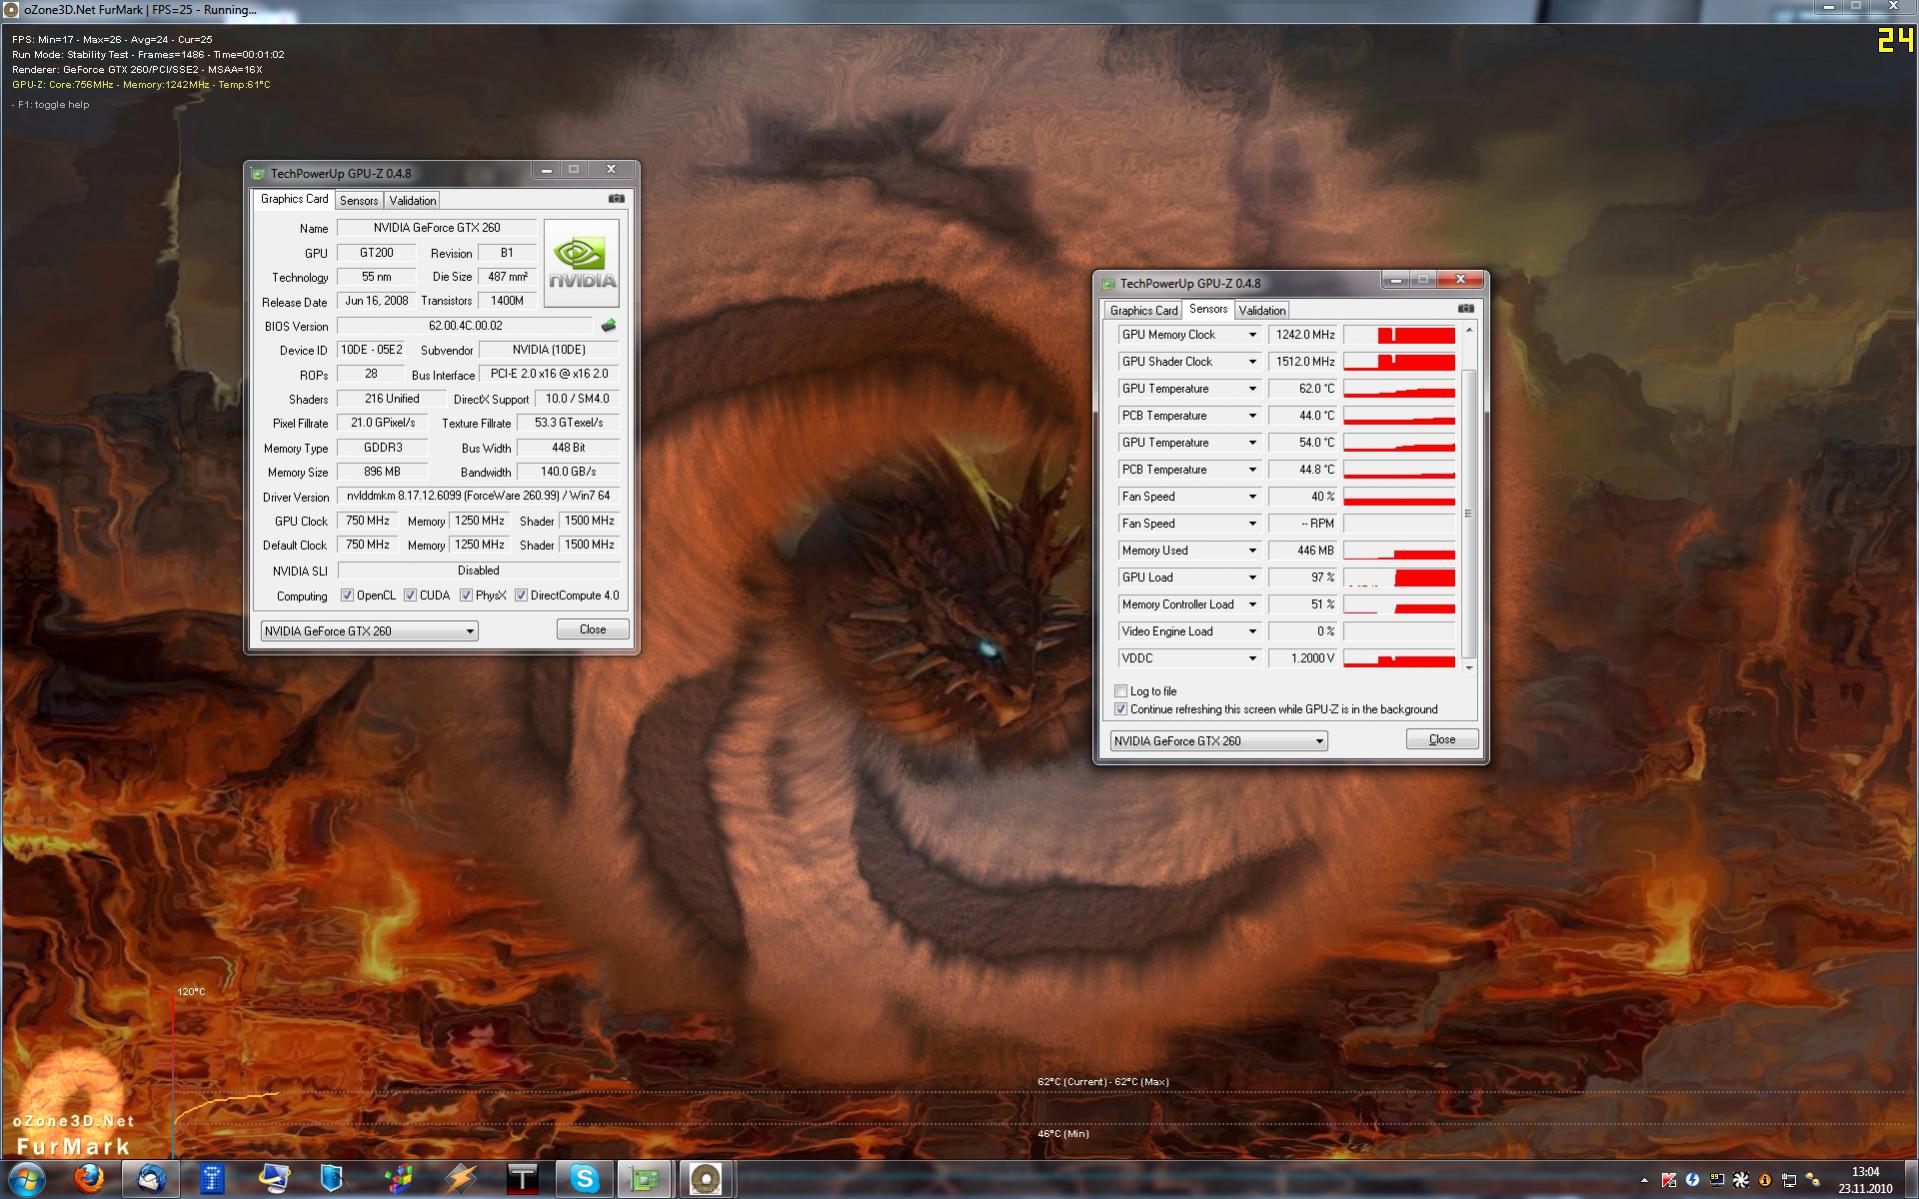Viewport: 1919px width, 1199px height.
Task: Click Close button in Graphics Card window
Action: [593, 630]
